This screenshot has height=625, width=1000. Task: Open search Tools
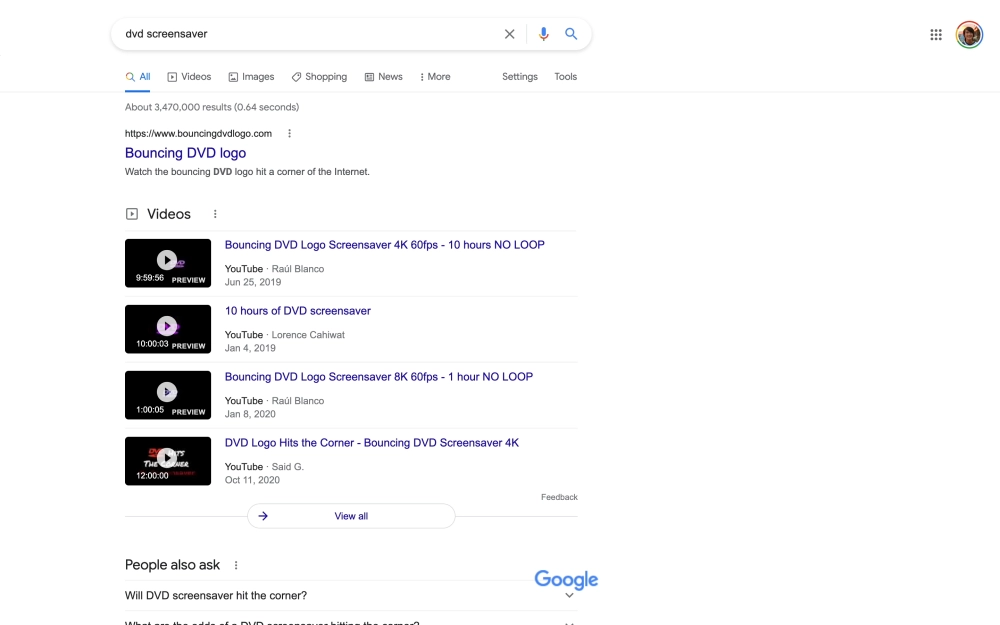[x=565, y=77]
